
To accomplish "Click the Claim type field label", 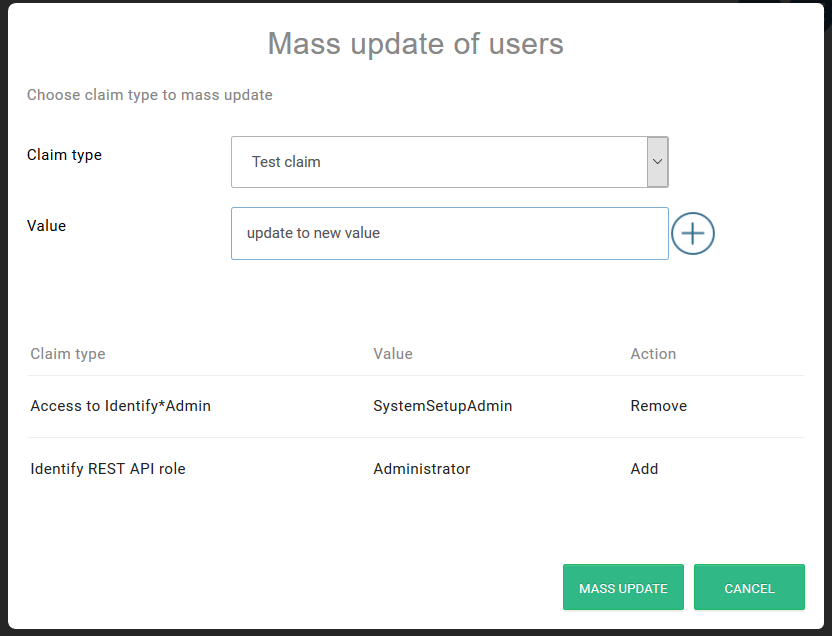I will tap(64, 155).
